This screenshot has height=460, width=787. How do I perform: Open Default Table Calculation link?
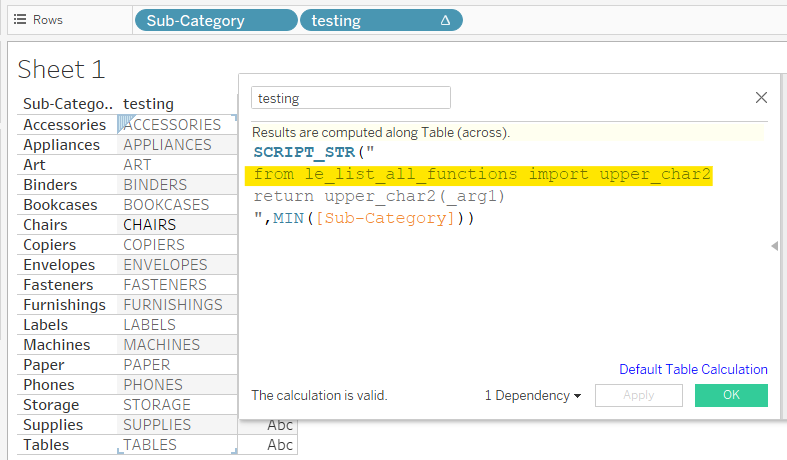click(693, 369)
